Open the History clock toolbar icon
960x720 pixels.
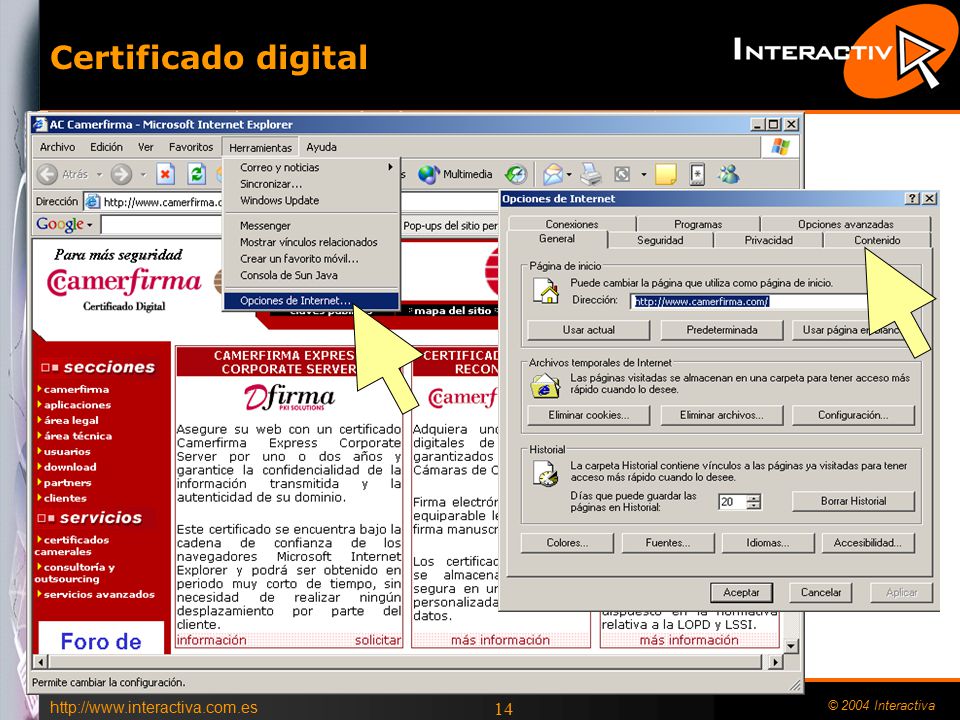coord(516,174)
